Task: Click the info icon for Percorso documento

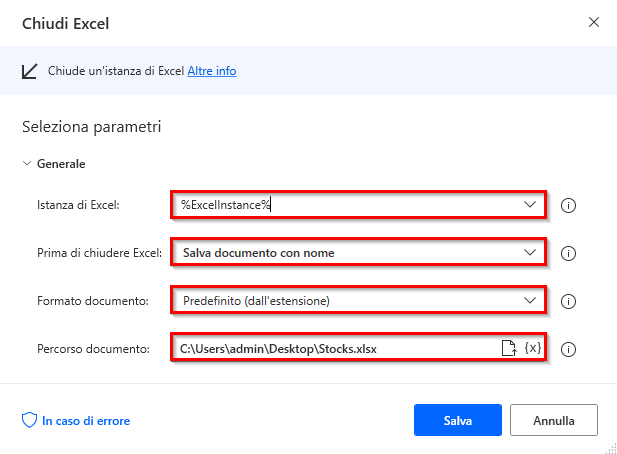Action: pyautogui.click(x=568, y=349)
